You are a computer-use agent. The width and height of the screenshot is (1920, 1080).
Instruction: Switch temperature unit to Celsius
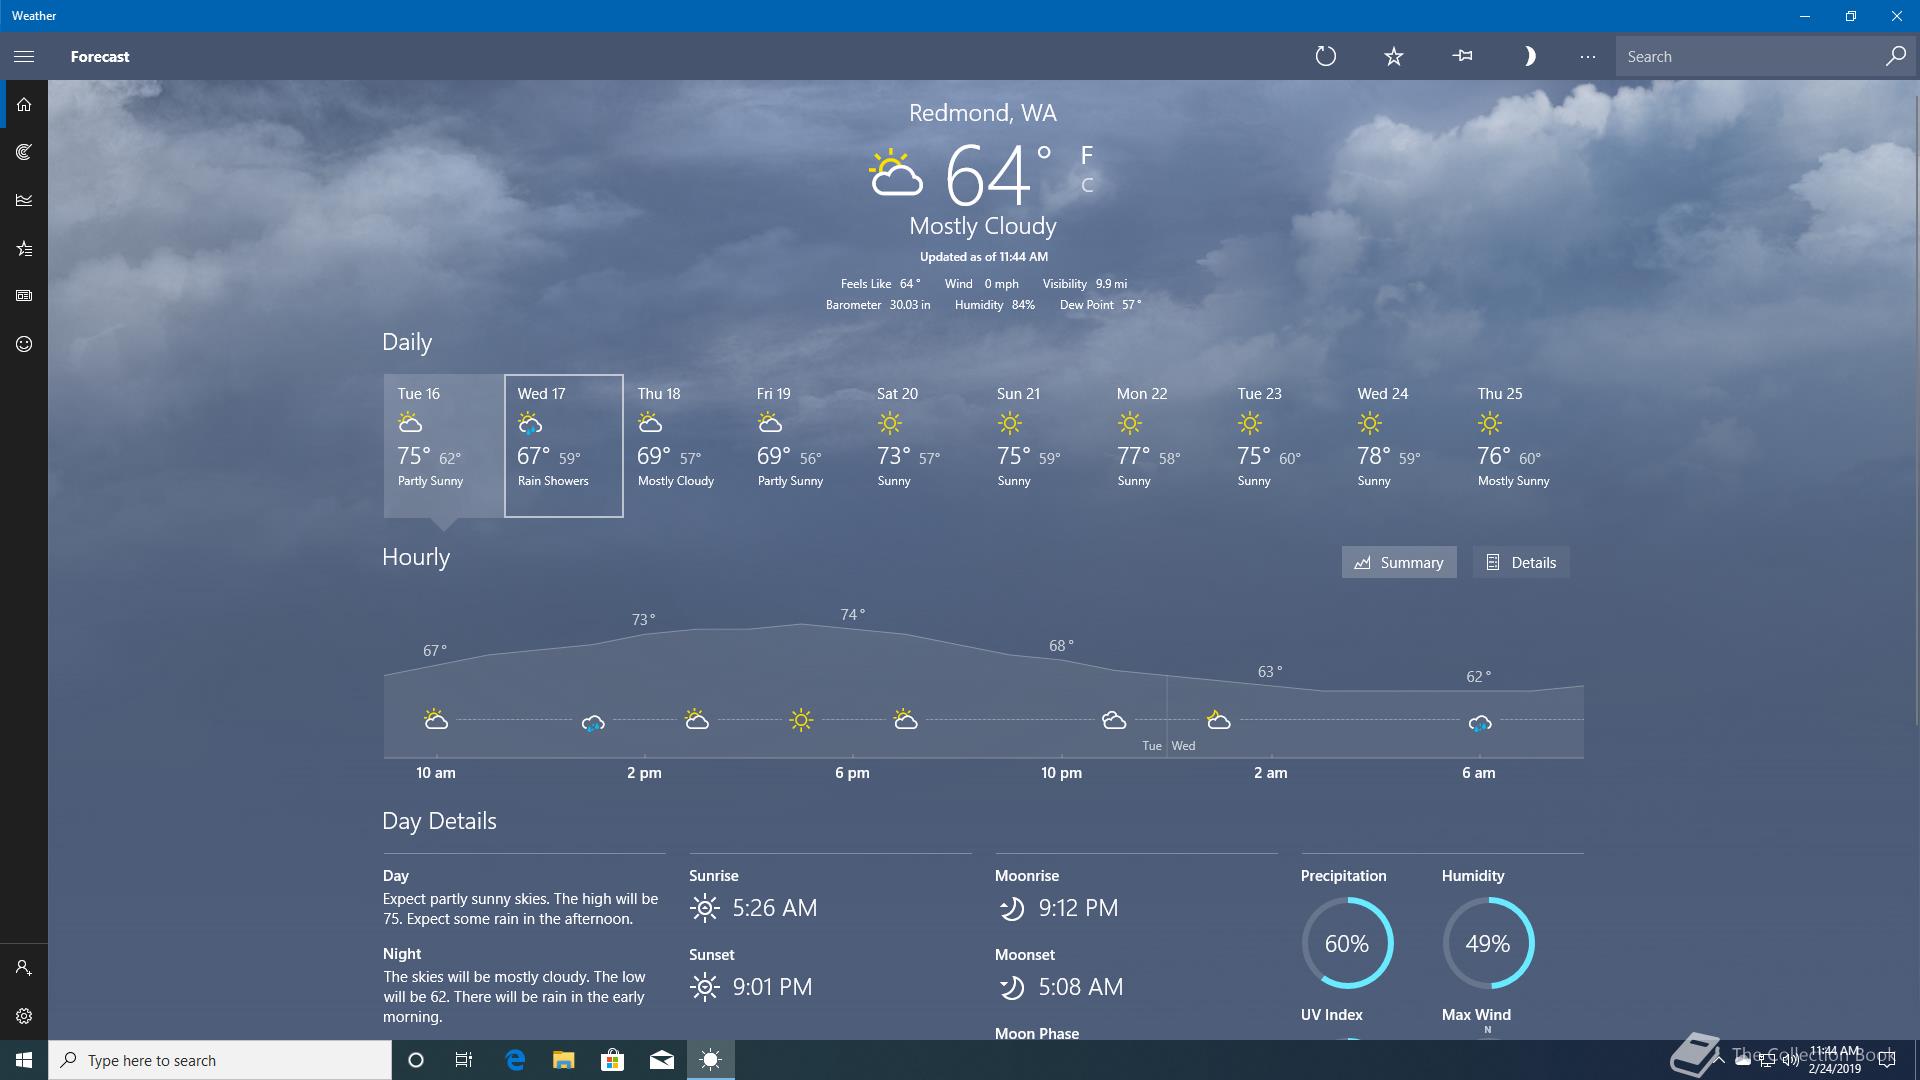pos(1087,185)
